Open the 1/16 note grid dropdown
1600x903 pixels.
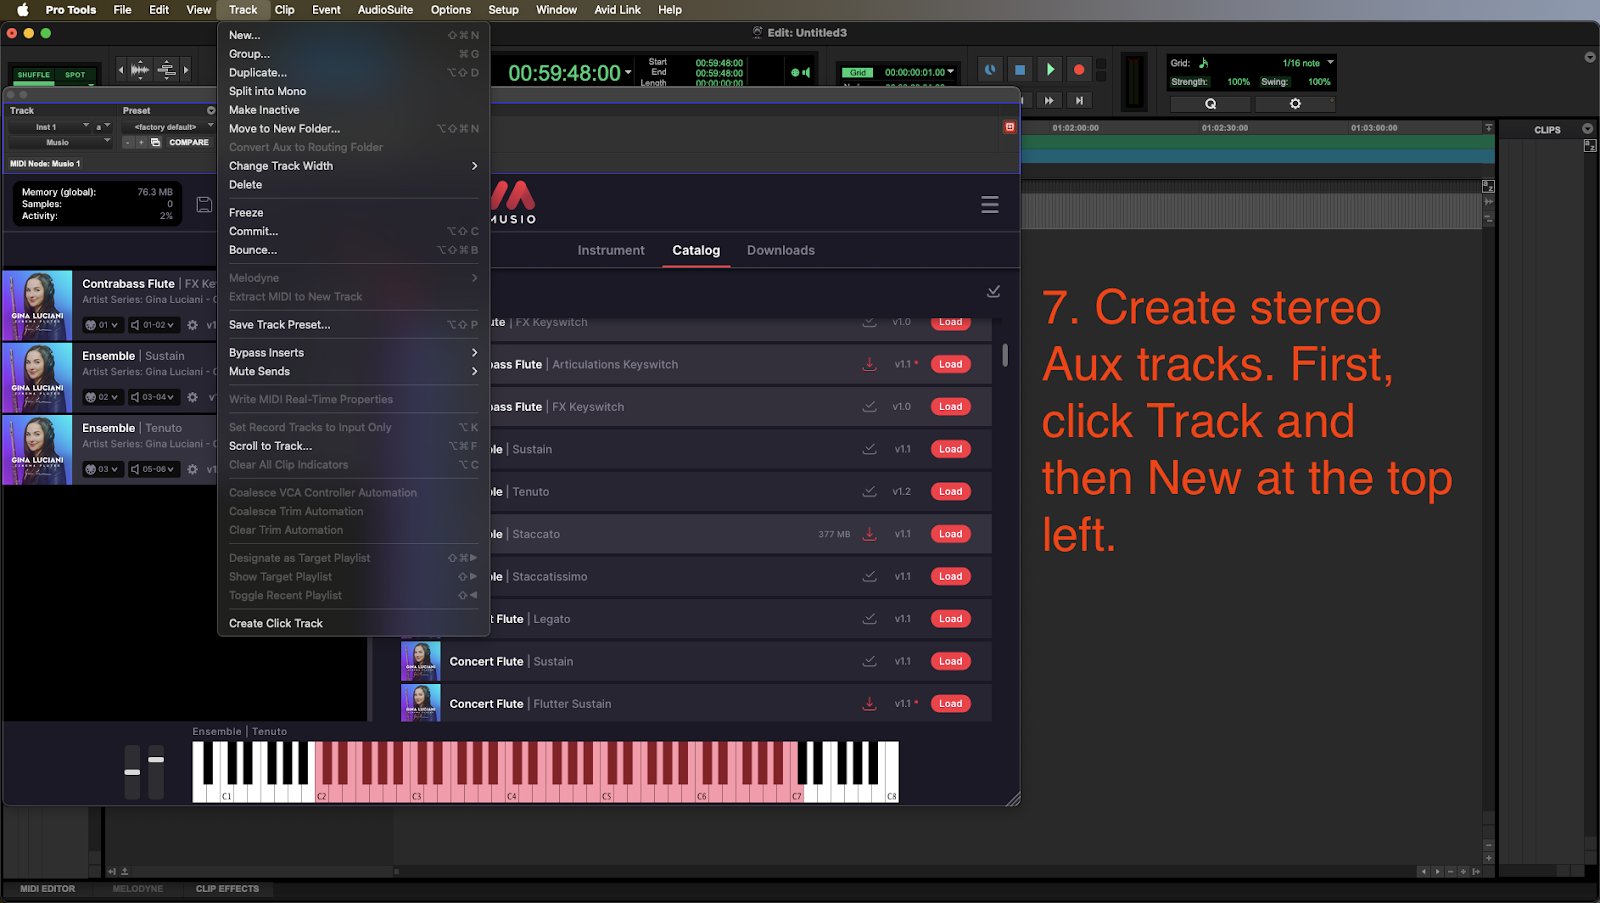(1308, 63)
